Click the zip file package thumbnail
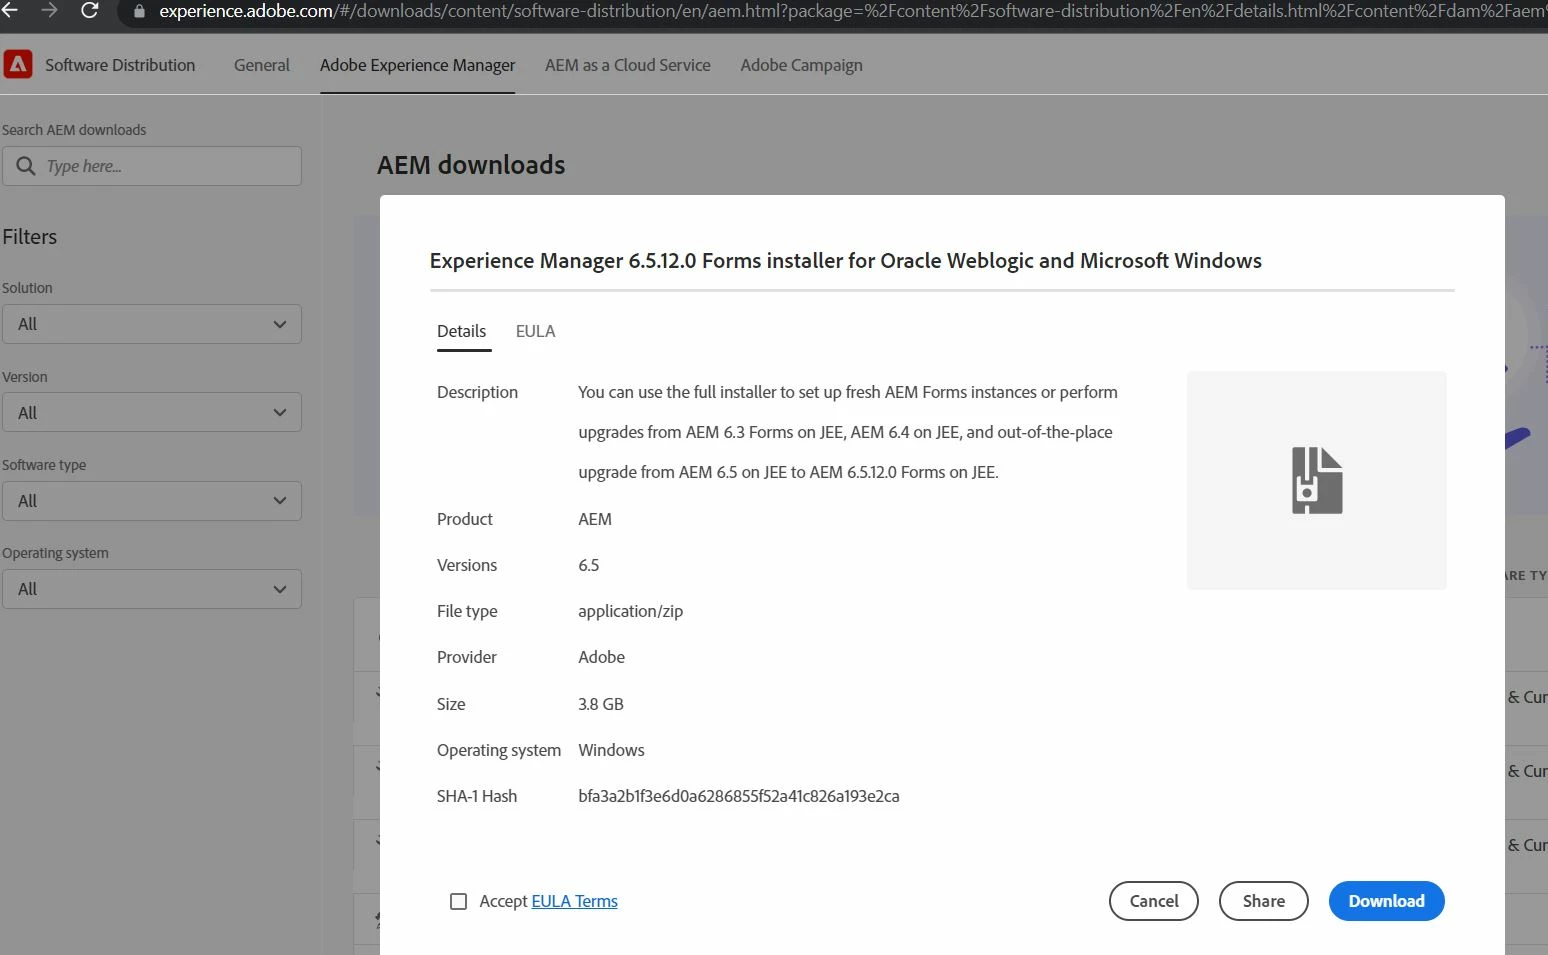 tap(1316, 480)
